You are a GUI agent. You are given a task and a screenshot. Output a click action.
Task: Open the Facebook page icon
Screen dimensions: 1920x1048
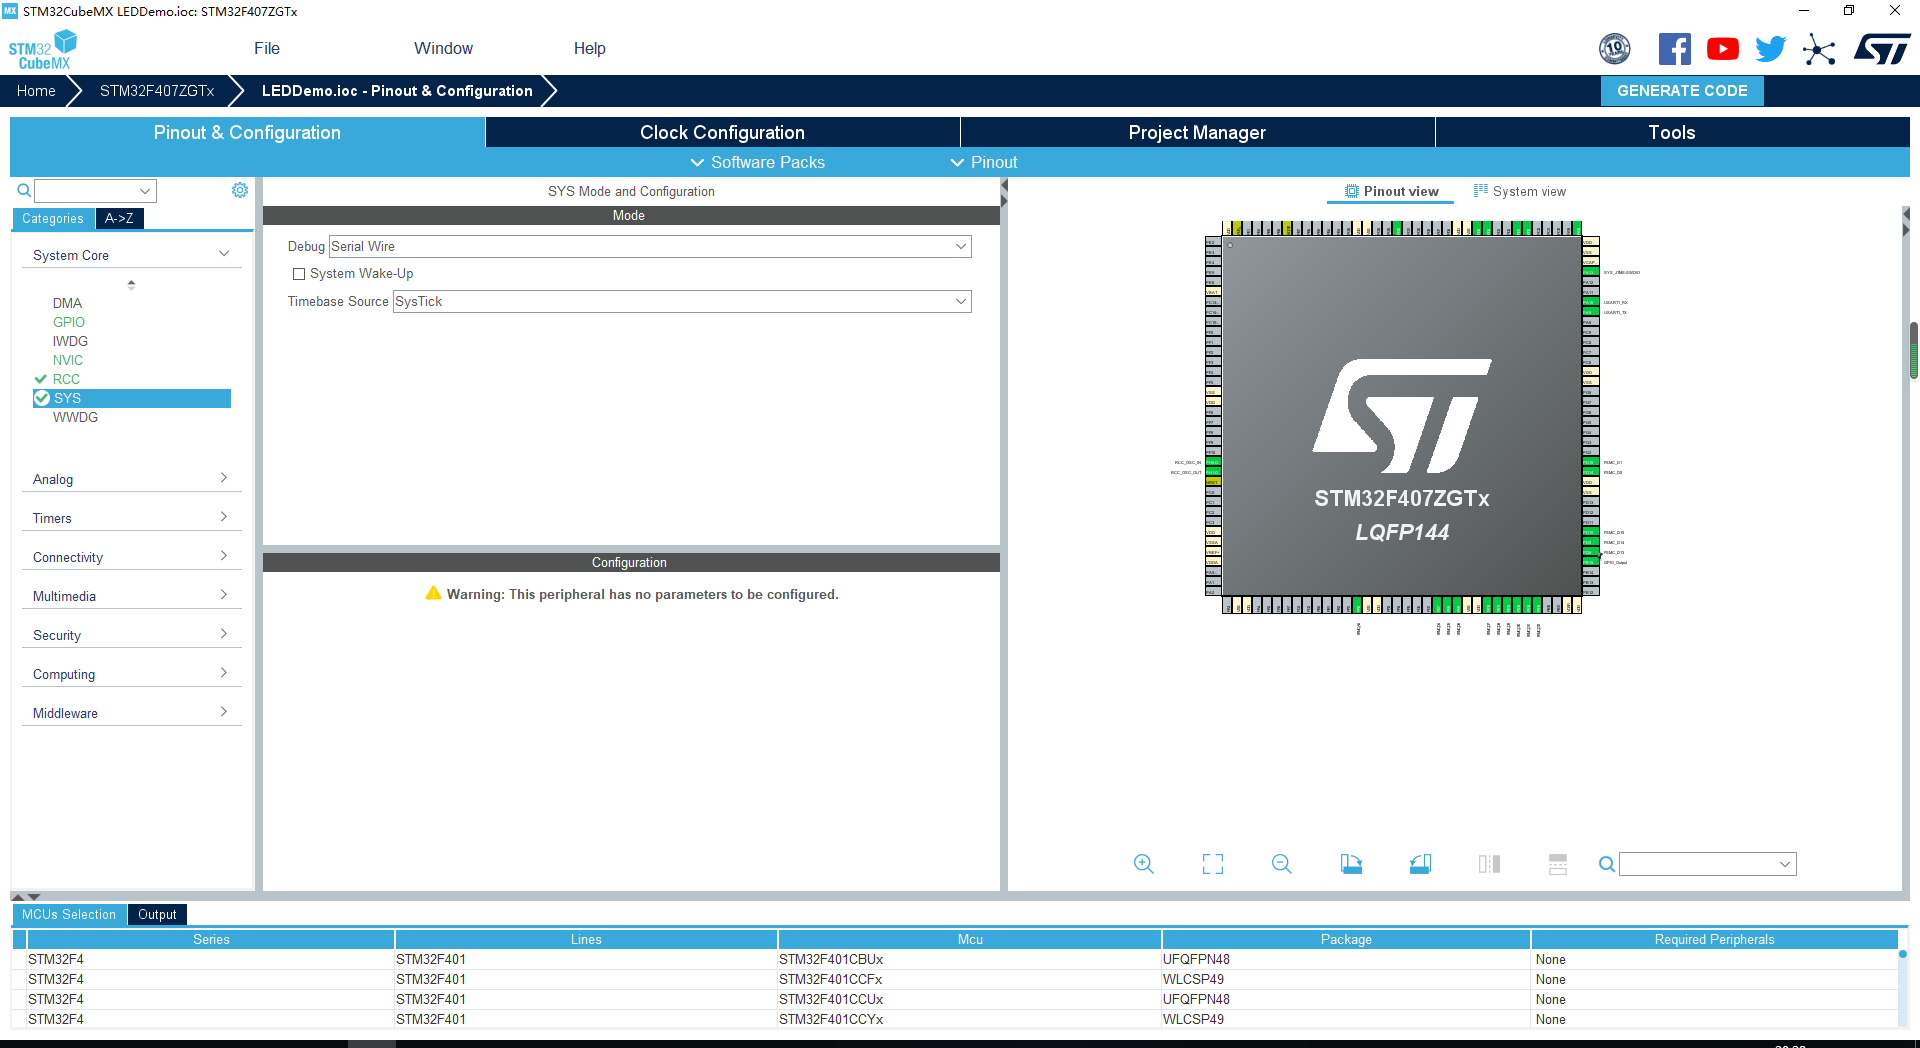(x=1675, y=48)
